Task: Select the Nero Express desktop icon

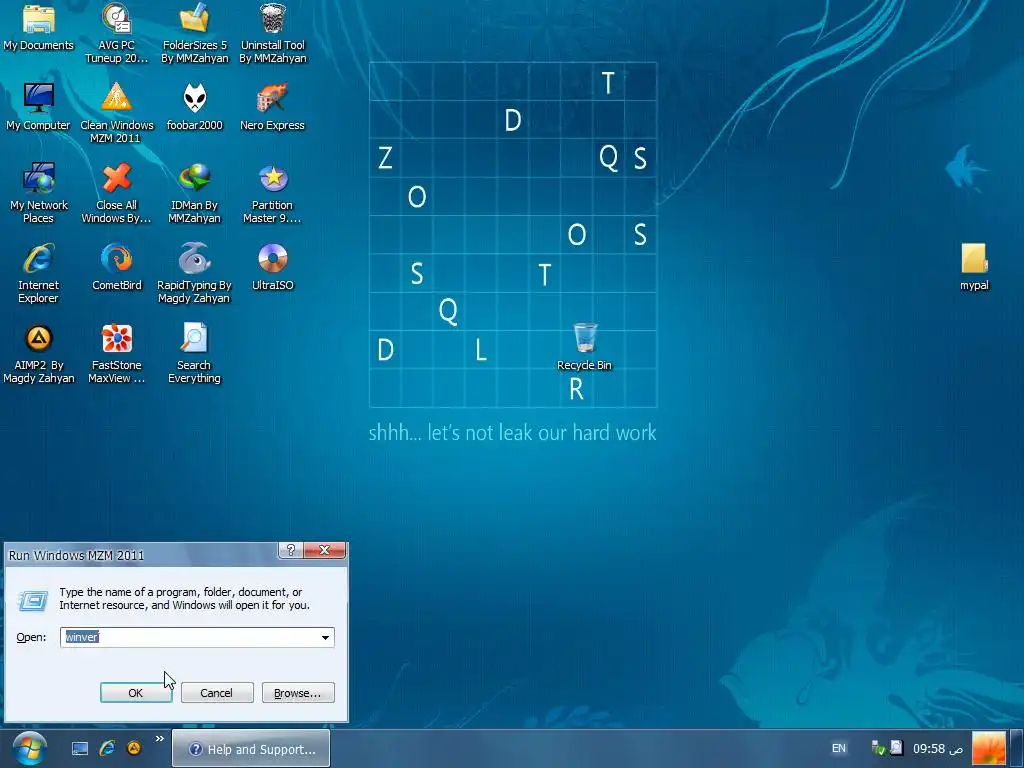Action: coord(272,107)
